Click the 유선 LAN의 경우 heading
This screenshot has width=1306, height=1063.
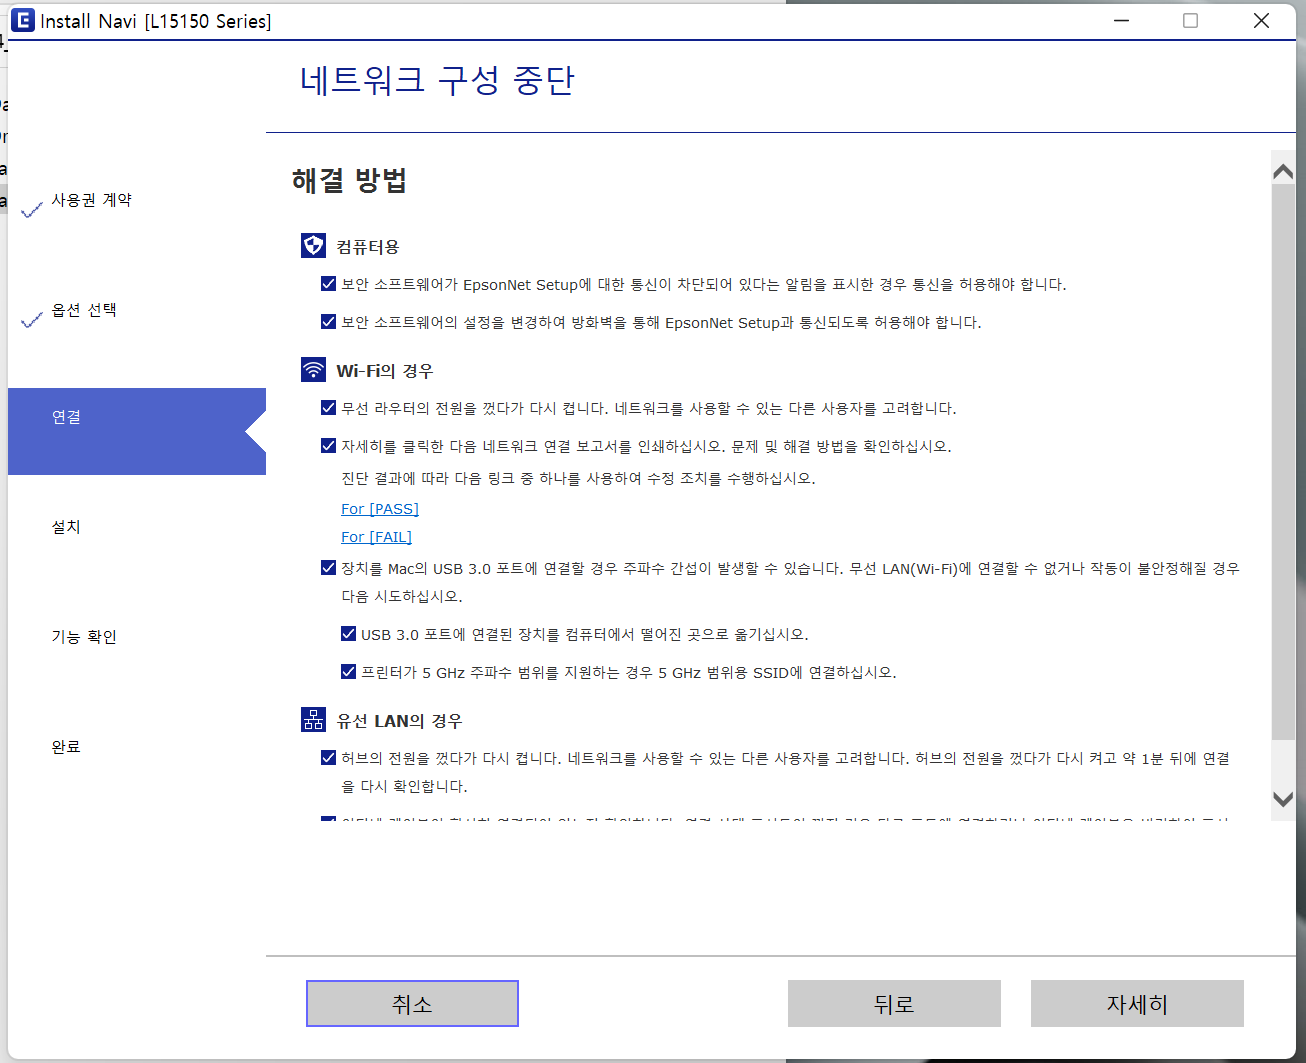click(x=400, y=721)
